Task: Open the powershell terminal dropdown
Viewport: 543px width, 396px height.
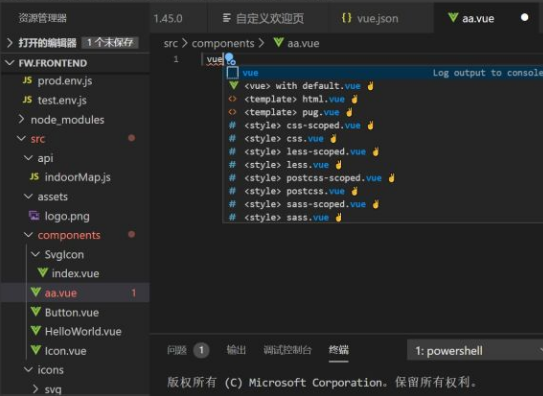Action: (x=475, y=351)
